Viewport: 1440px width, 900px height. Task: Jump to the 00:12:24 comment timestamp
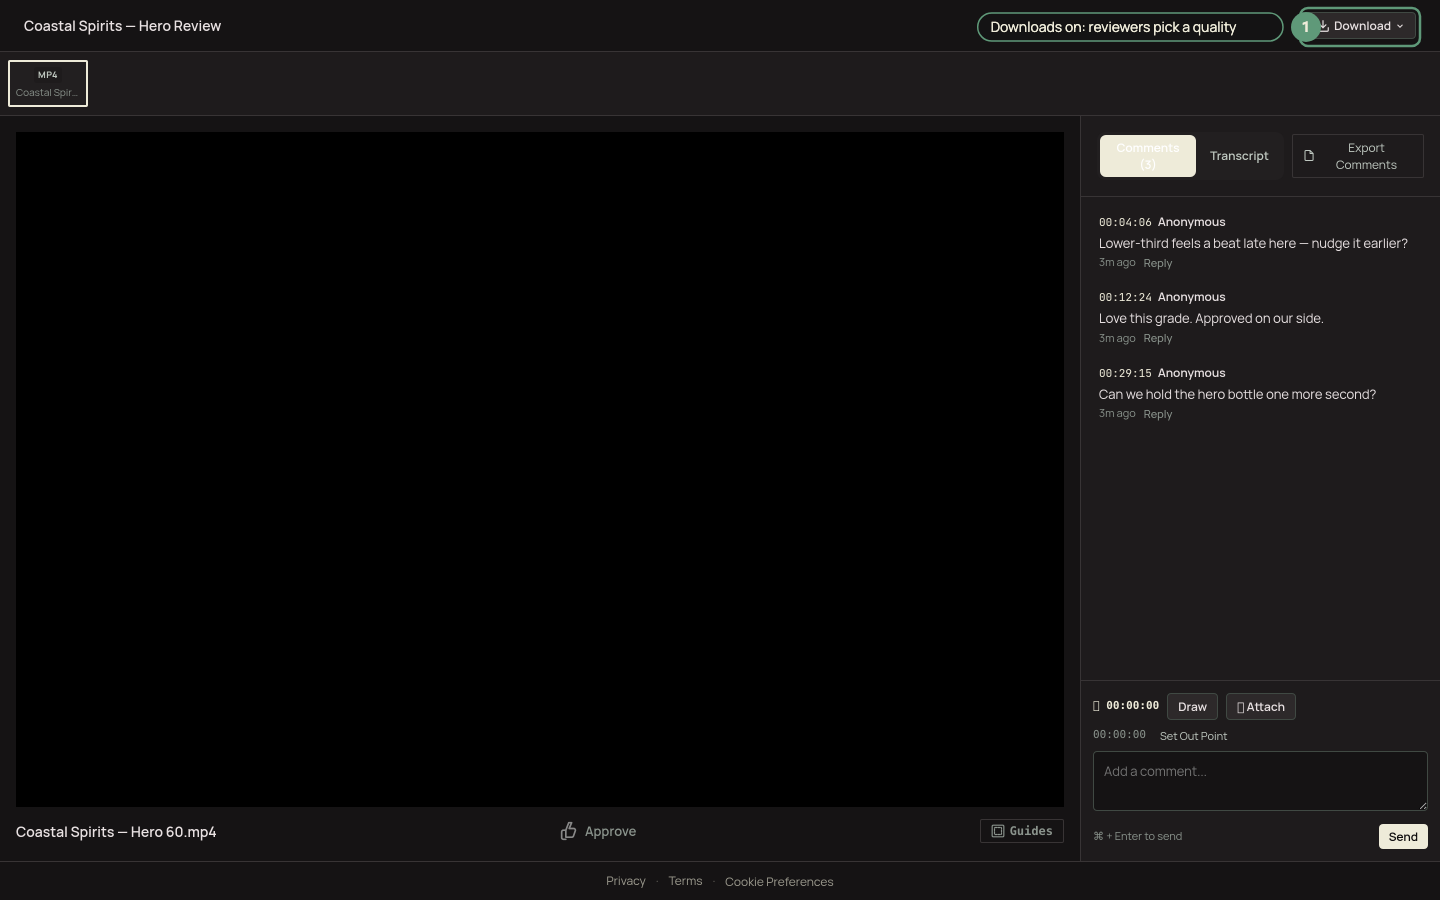tap(1125, 297)
